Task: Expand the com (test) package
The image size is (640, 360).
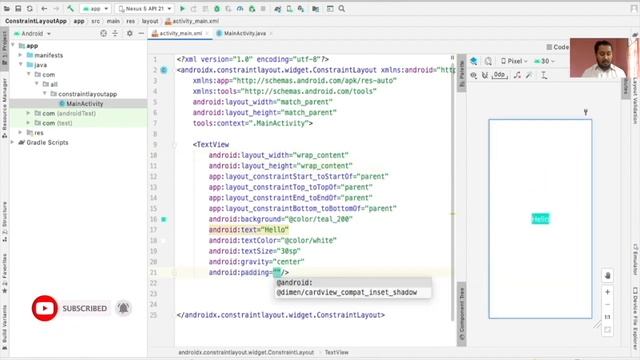Action: tap(28, 123)
